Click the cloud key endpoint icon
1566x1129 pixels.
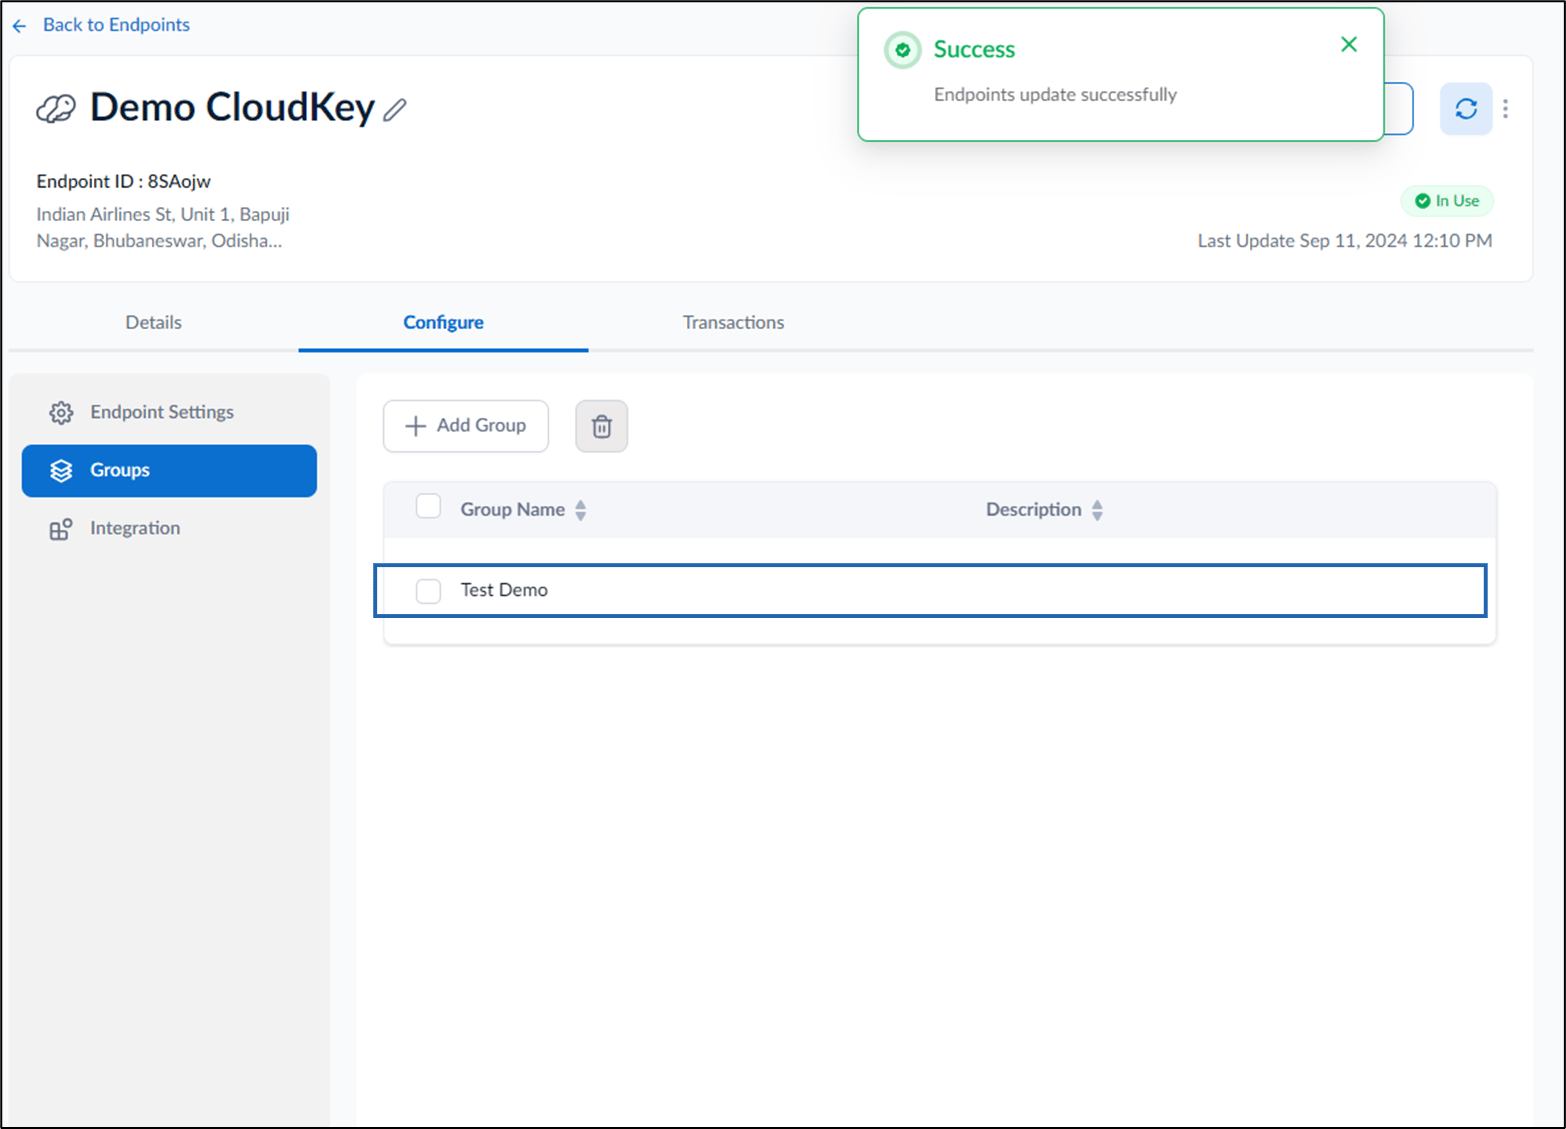tap(56, 109)
